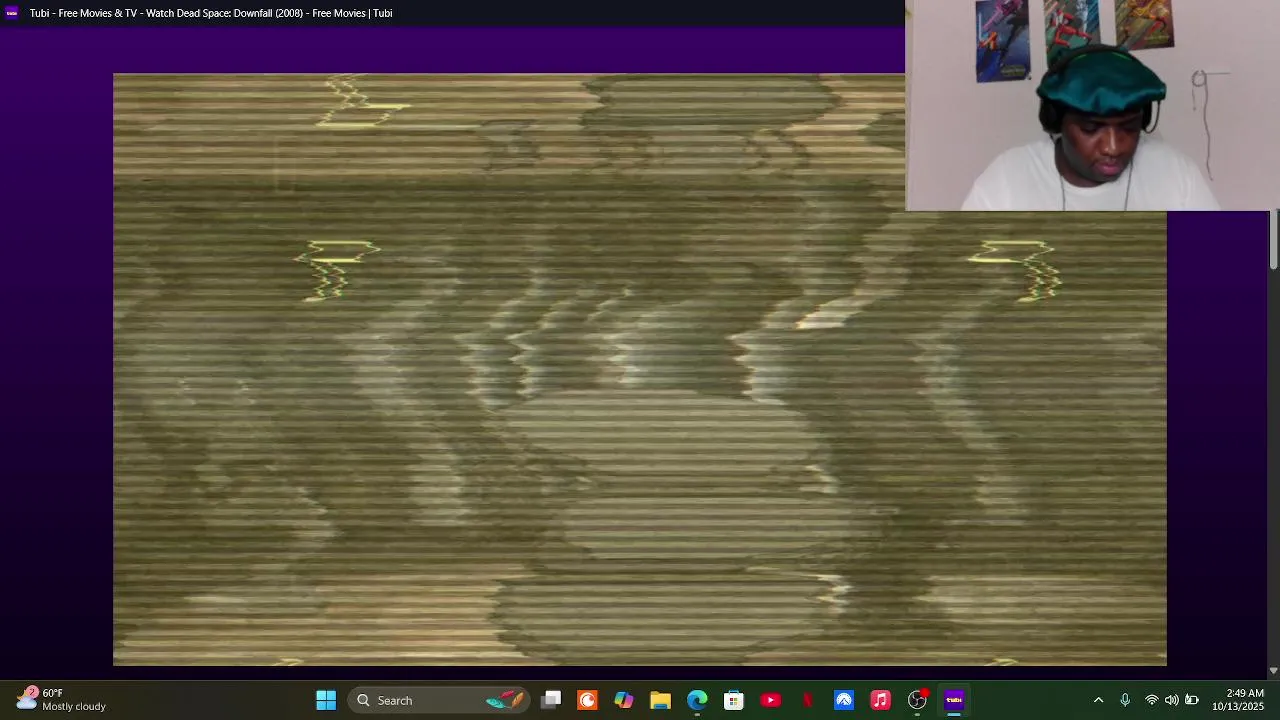The image size is (1280, 720).
Task: Click the microphone tray icon
Action: [x=1125, y=700]
